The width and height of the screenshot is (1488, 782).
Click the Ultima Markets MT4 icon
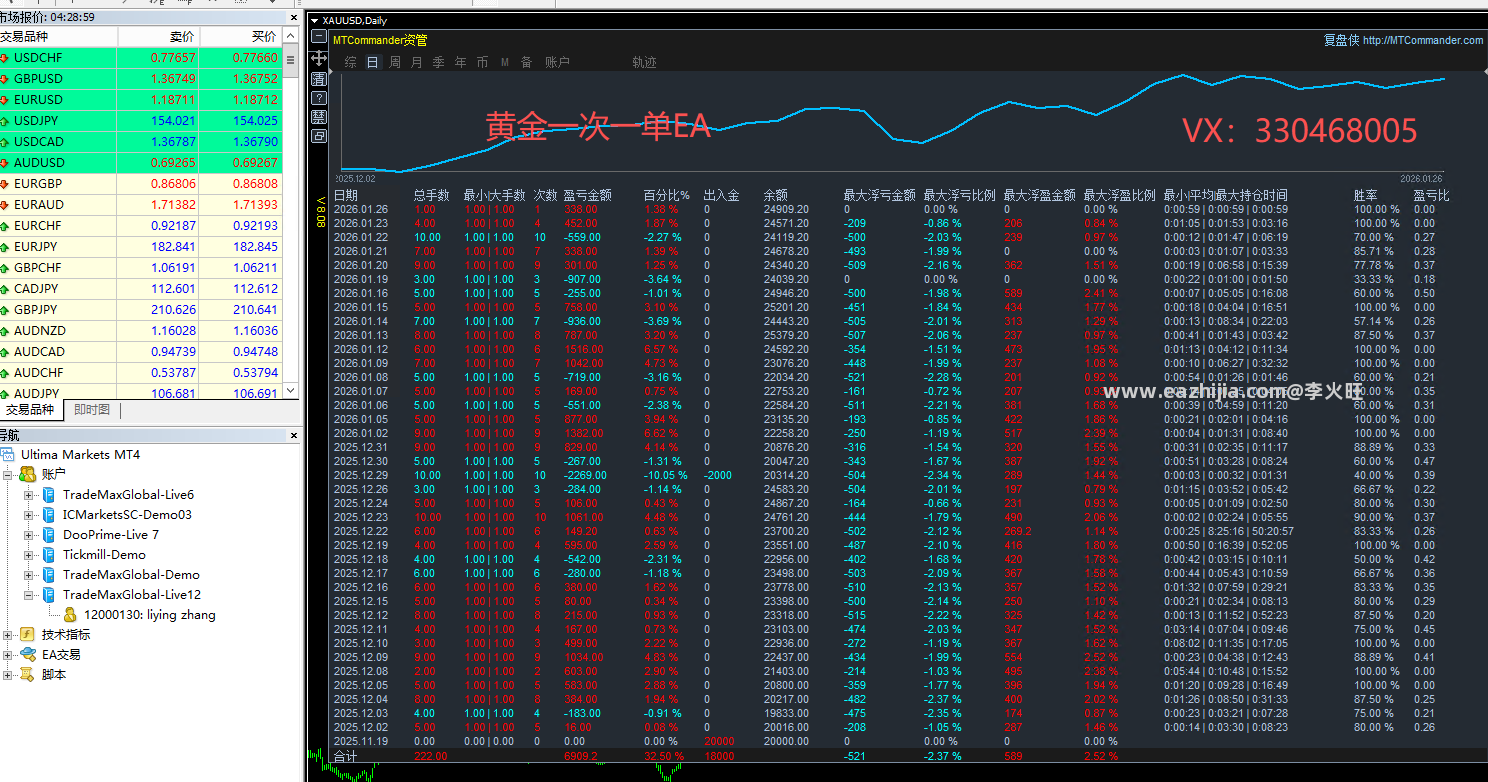click(8, 455)
